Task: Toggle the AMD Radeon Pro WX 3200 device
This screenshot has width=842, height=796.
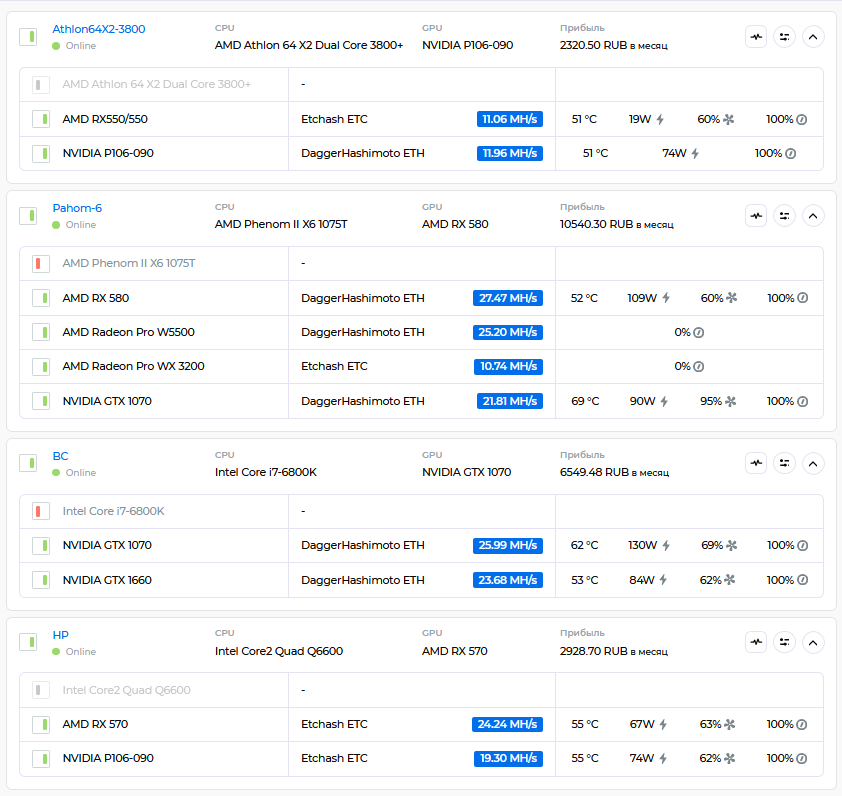Action: [41, 367]
